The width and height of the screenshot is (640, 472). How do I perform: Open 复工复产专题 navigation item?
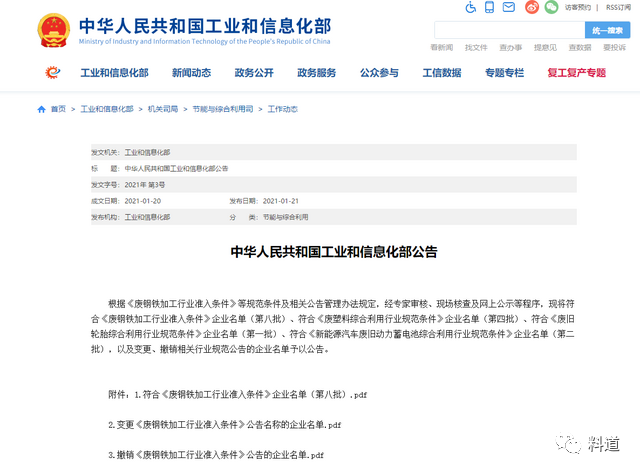pyautogui.click(x=576, y=73)
